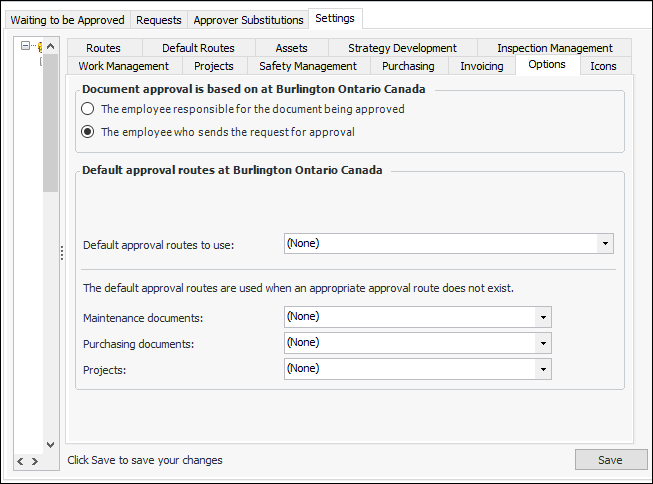Select 'employee responsible for the document' radio option
Screen dimensions: 653x484
click(x=88, y=109)
